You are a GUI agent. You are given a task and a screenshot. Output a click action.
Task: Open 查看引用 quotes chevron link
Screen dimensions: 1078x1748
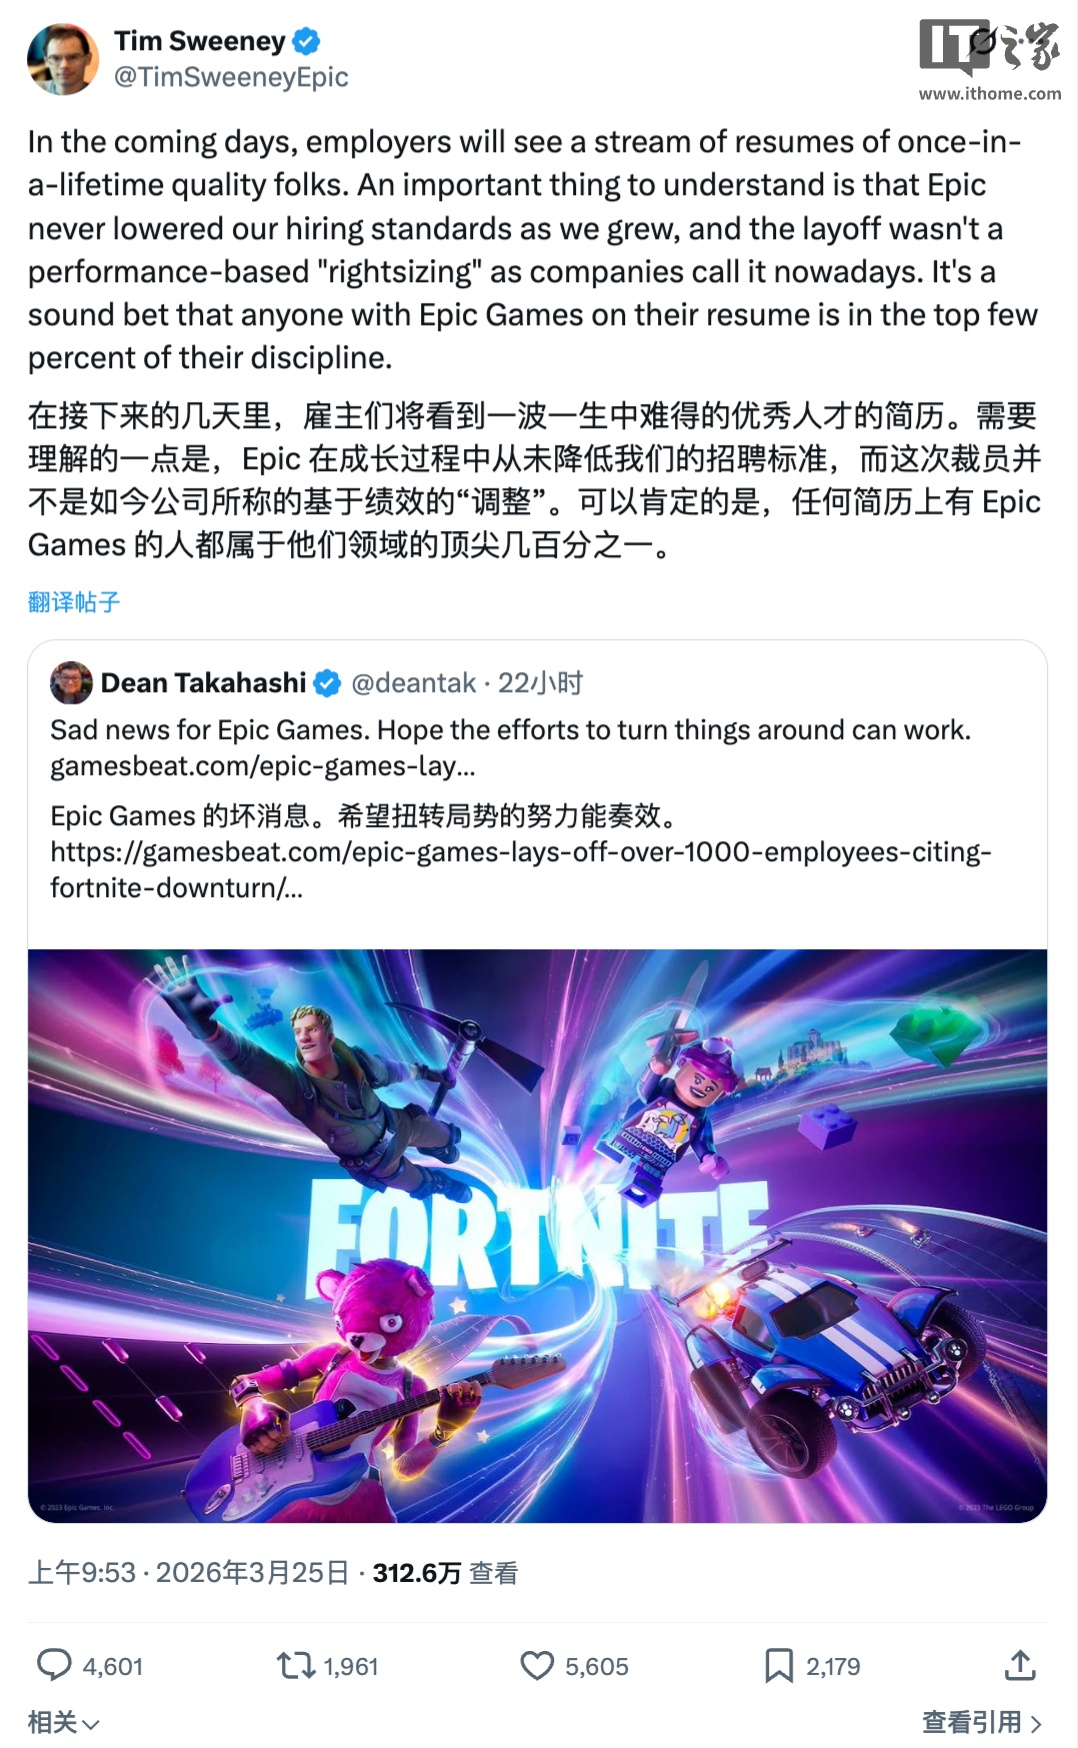(x=982, y=1722)
